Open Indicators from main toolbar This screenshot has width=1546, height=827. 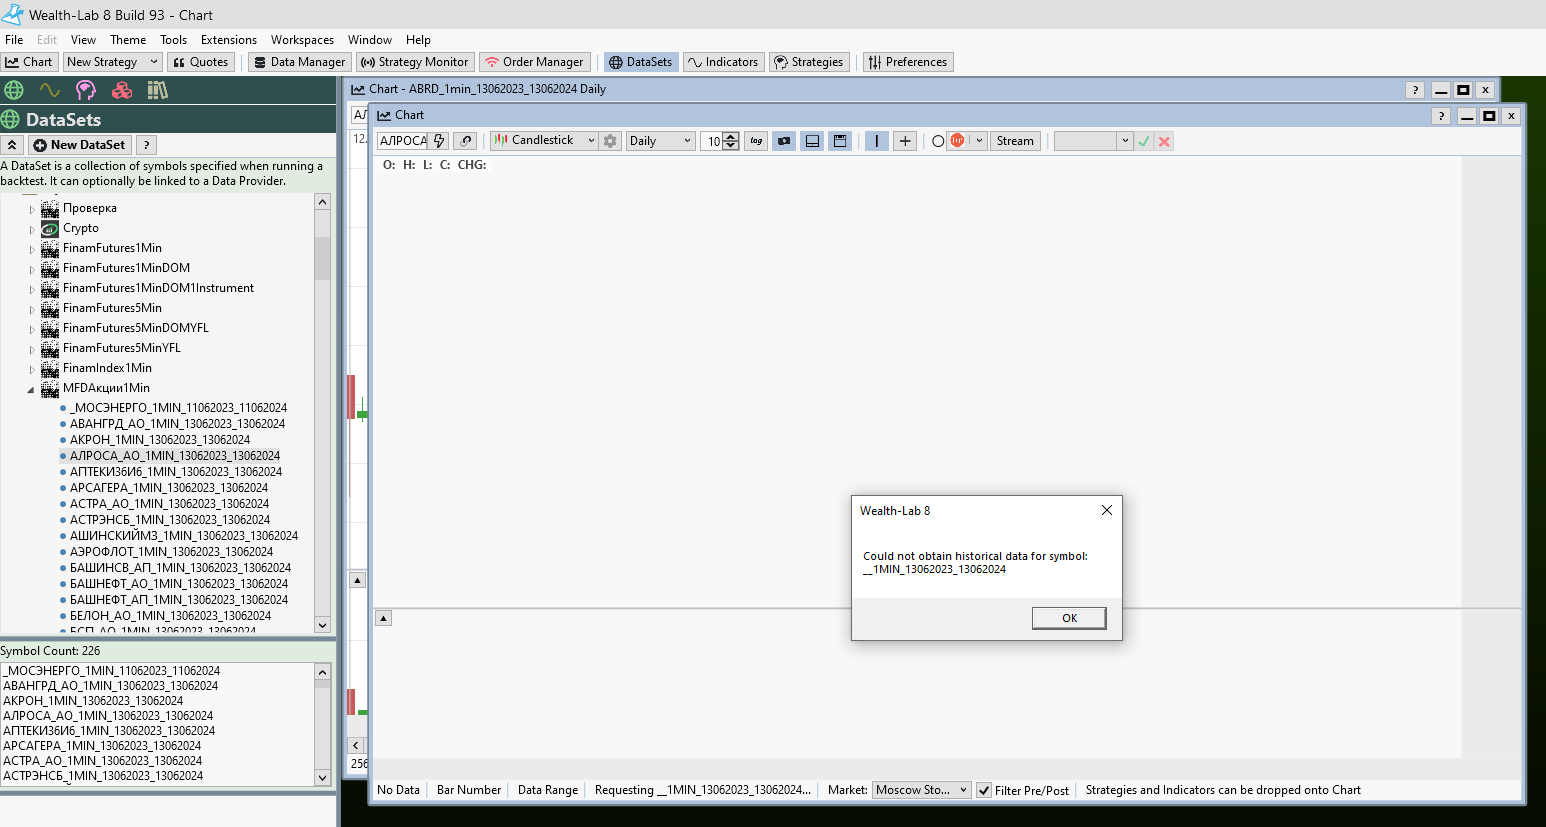click(x=722, y=62)
